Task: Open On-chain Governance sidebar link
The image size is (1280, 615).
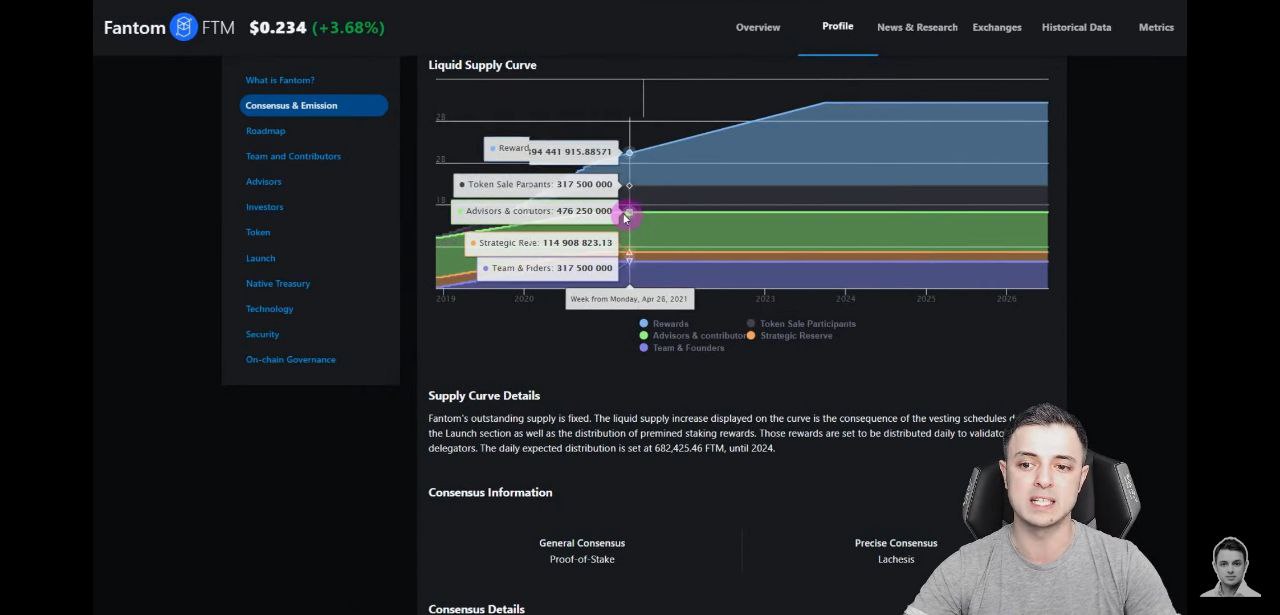Action: (x=291, y=360)
